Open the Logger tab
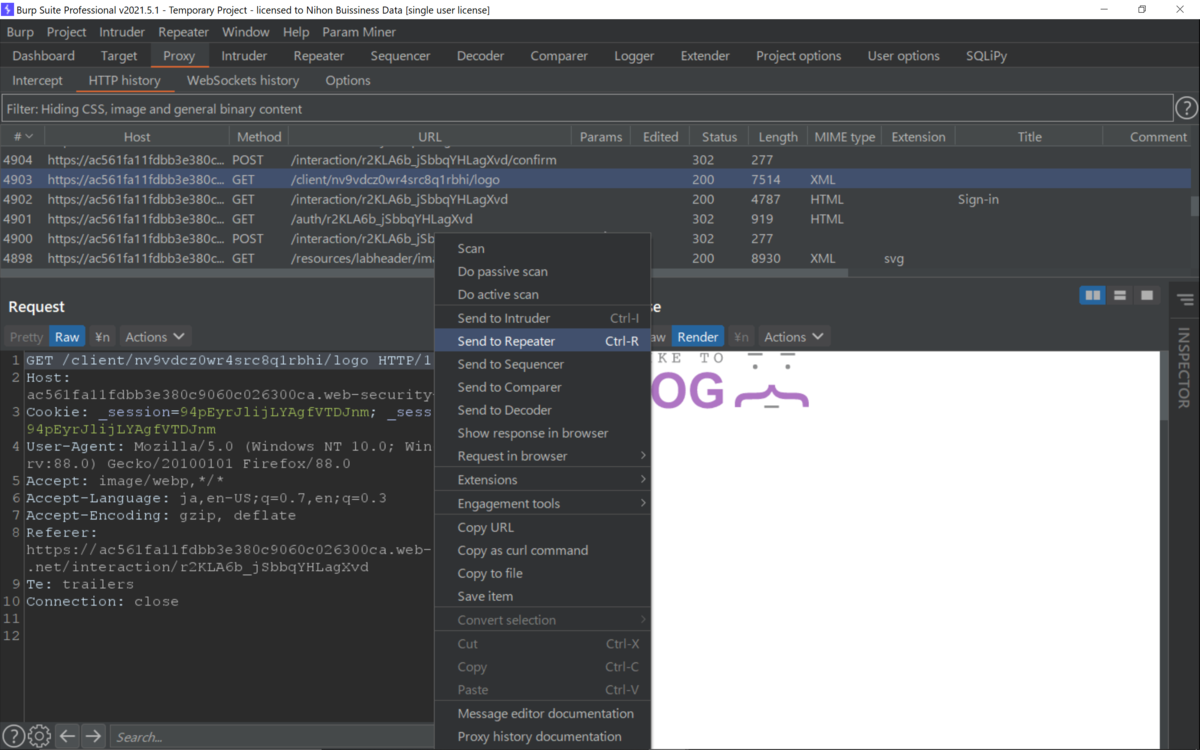The image size is (1200, 750). pos(634,56)
